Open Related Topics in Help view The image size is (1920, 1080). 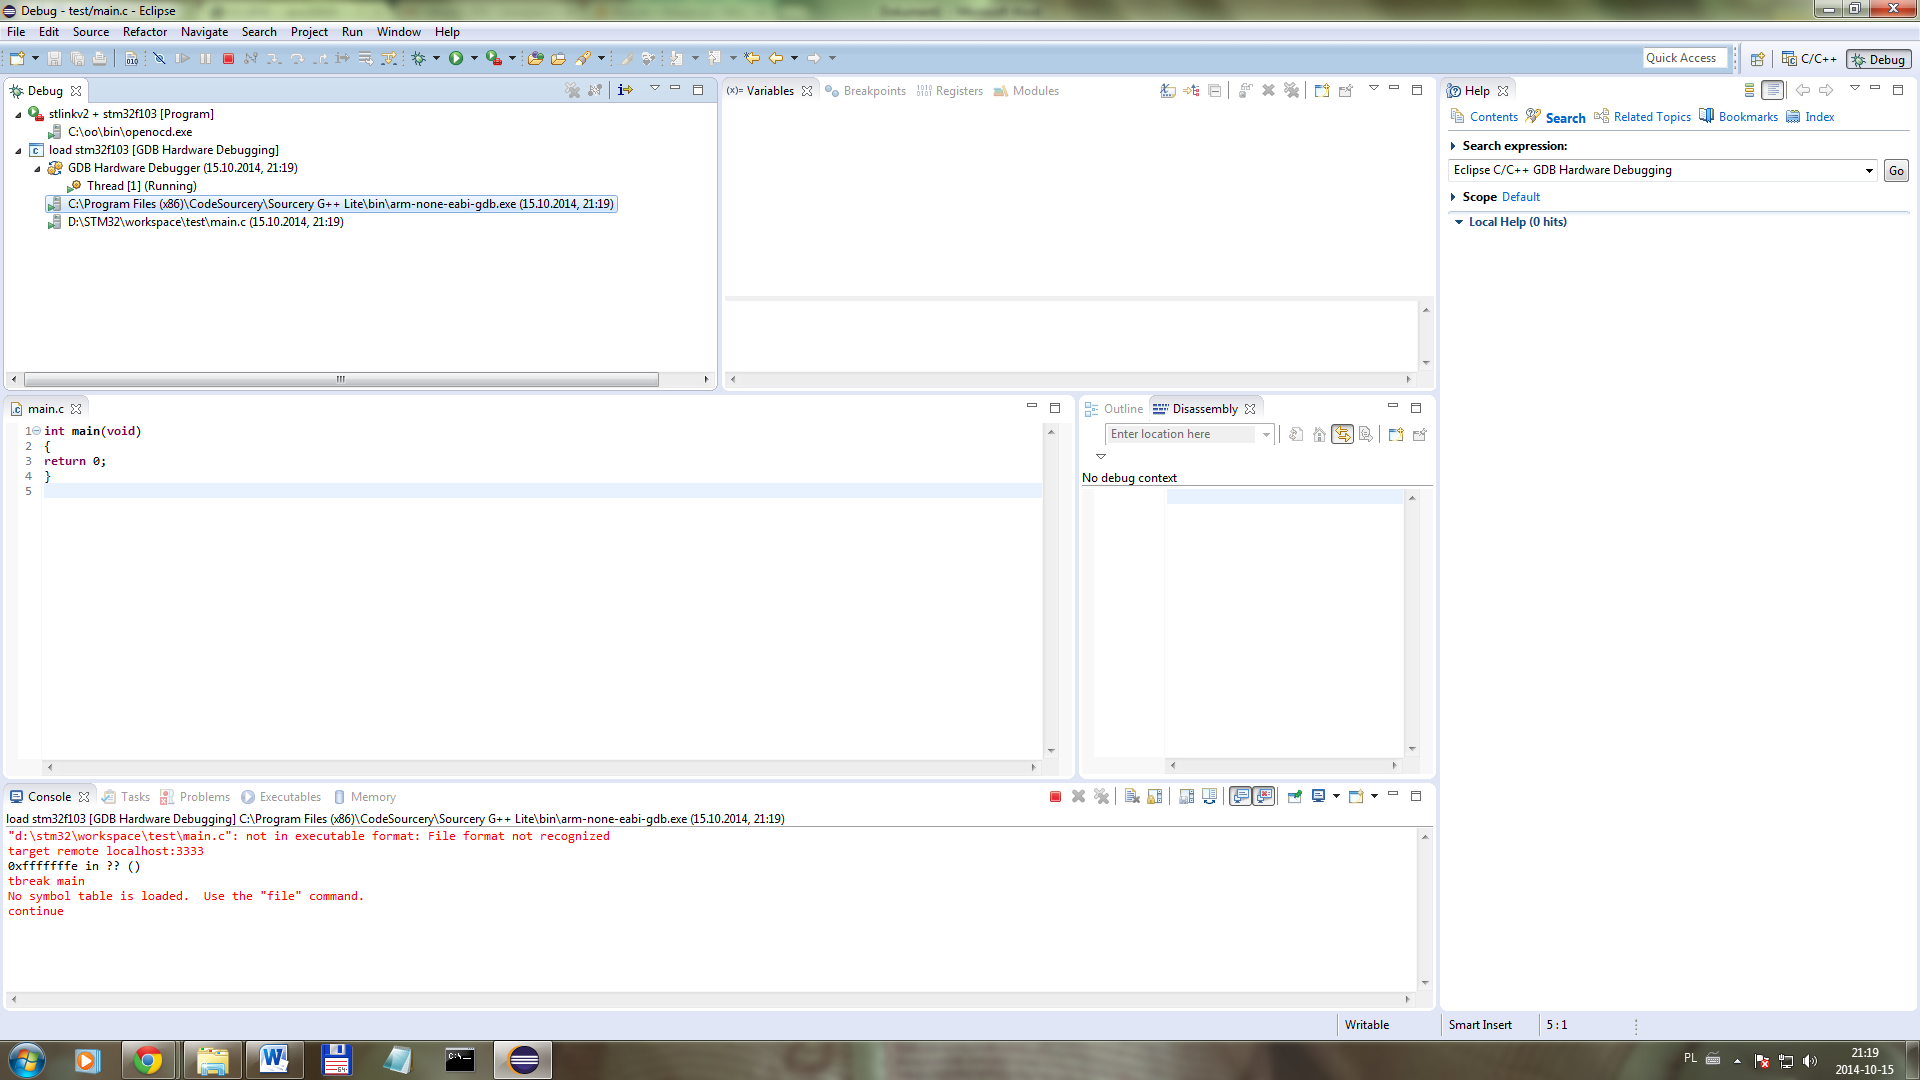tap(1651, 116)
